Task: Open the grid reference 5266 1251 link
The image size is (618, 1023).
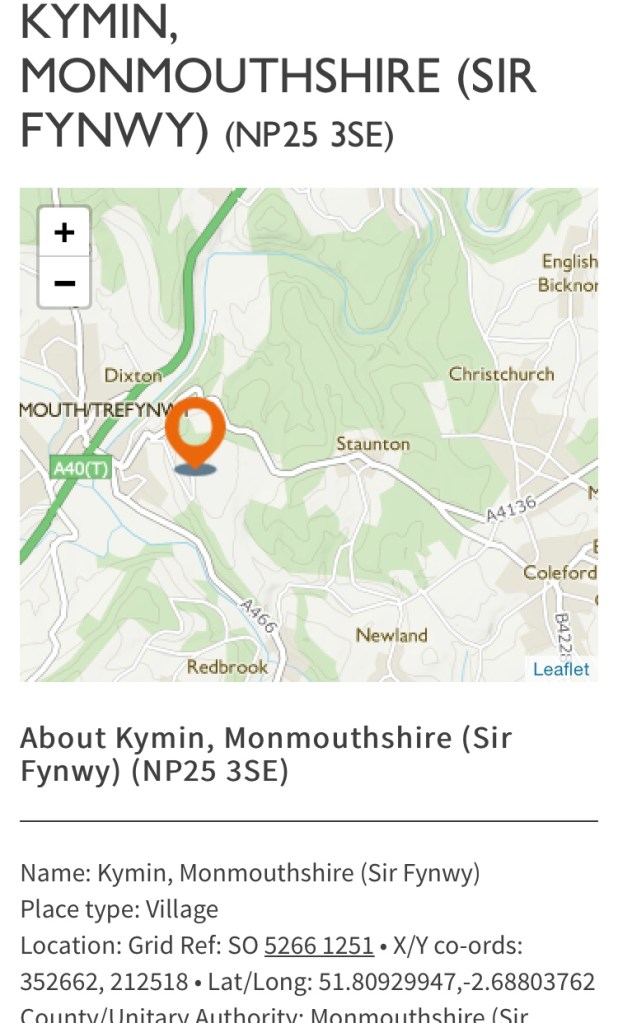Action: [x=318, y=945]
